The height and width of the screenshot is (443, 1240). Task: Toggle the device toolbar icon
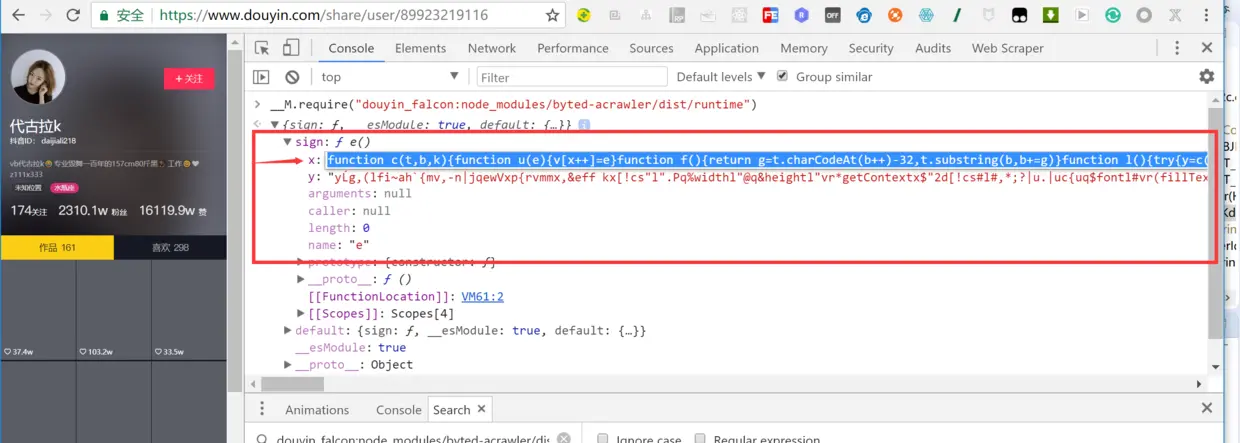[x=291, y=48]
